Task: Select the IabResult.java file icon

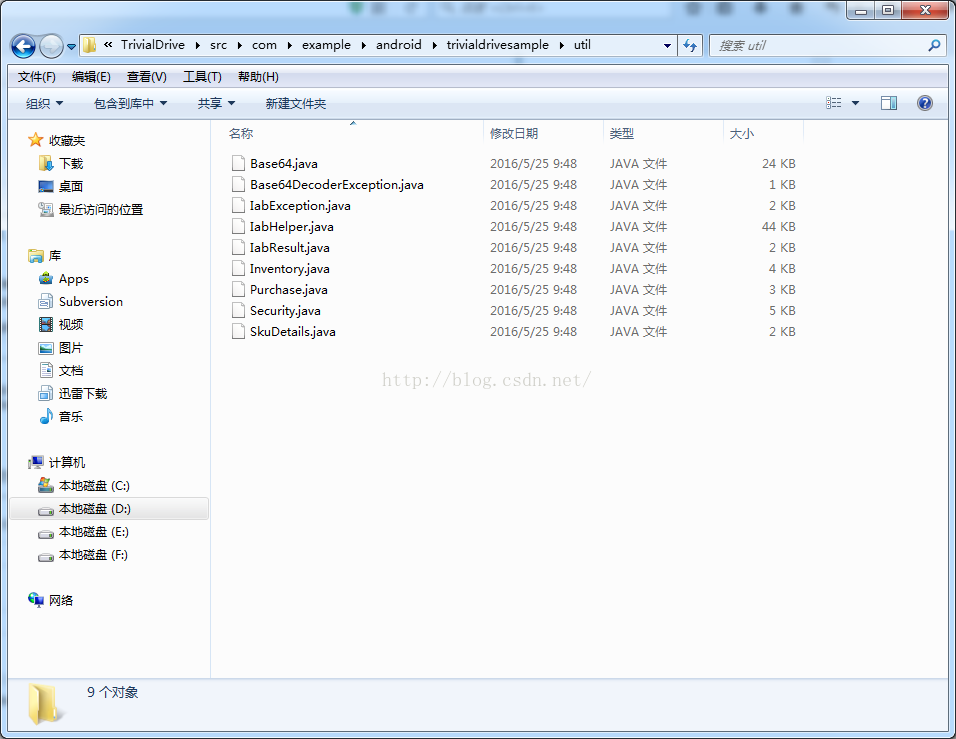Action: [238, 248]
